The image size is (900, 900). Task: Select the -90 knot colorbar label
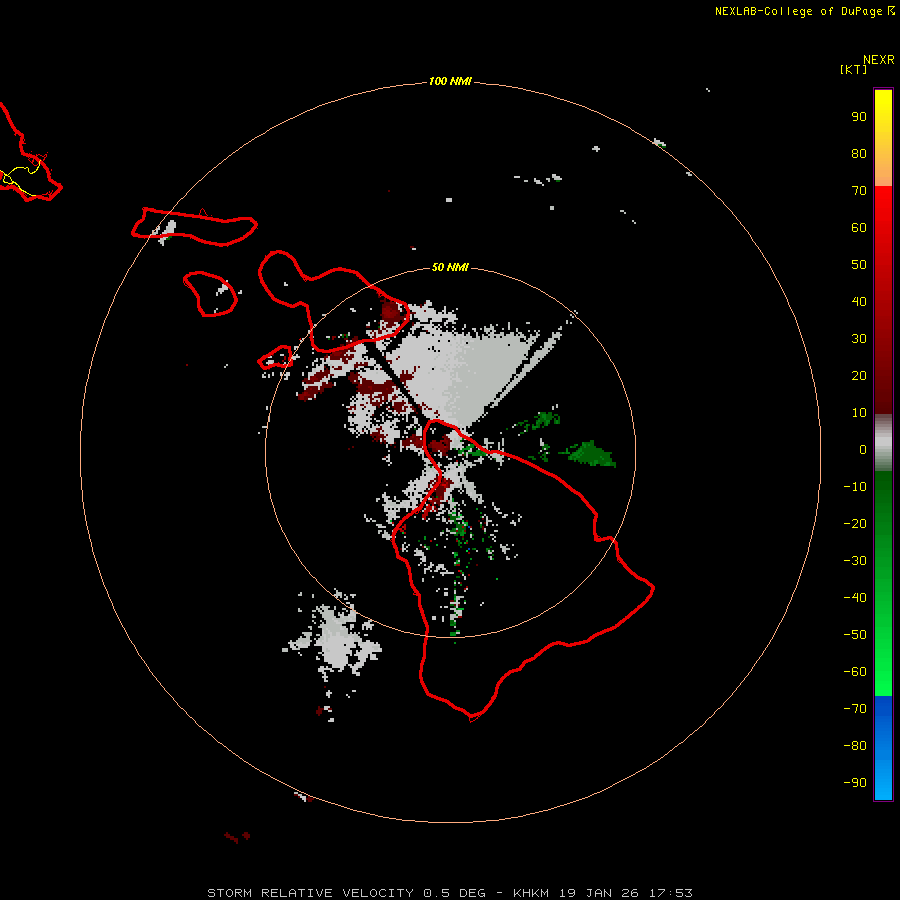pyautogui.click(x=855, y=783)
